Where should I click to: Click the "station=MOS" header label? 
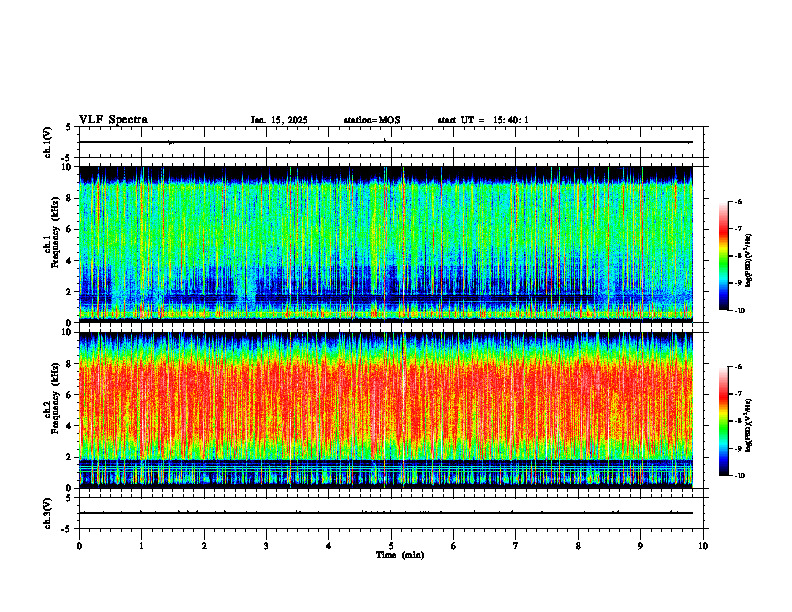click(372, 120)
